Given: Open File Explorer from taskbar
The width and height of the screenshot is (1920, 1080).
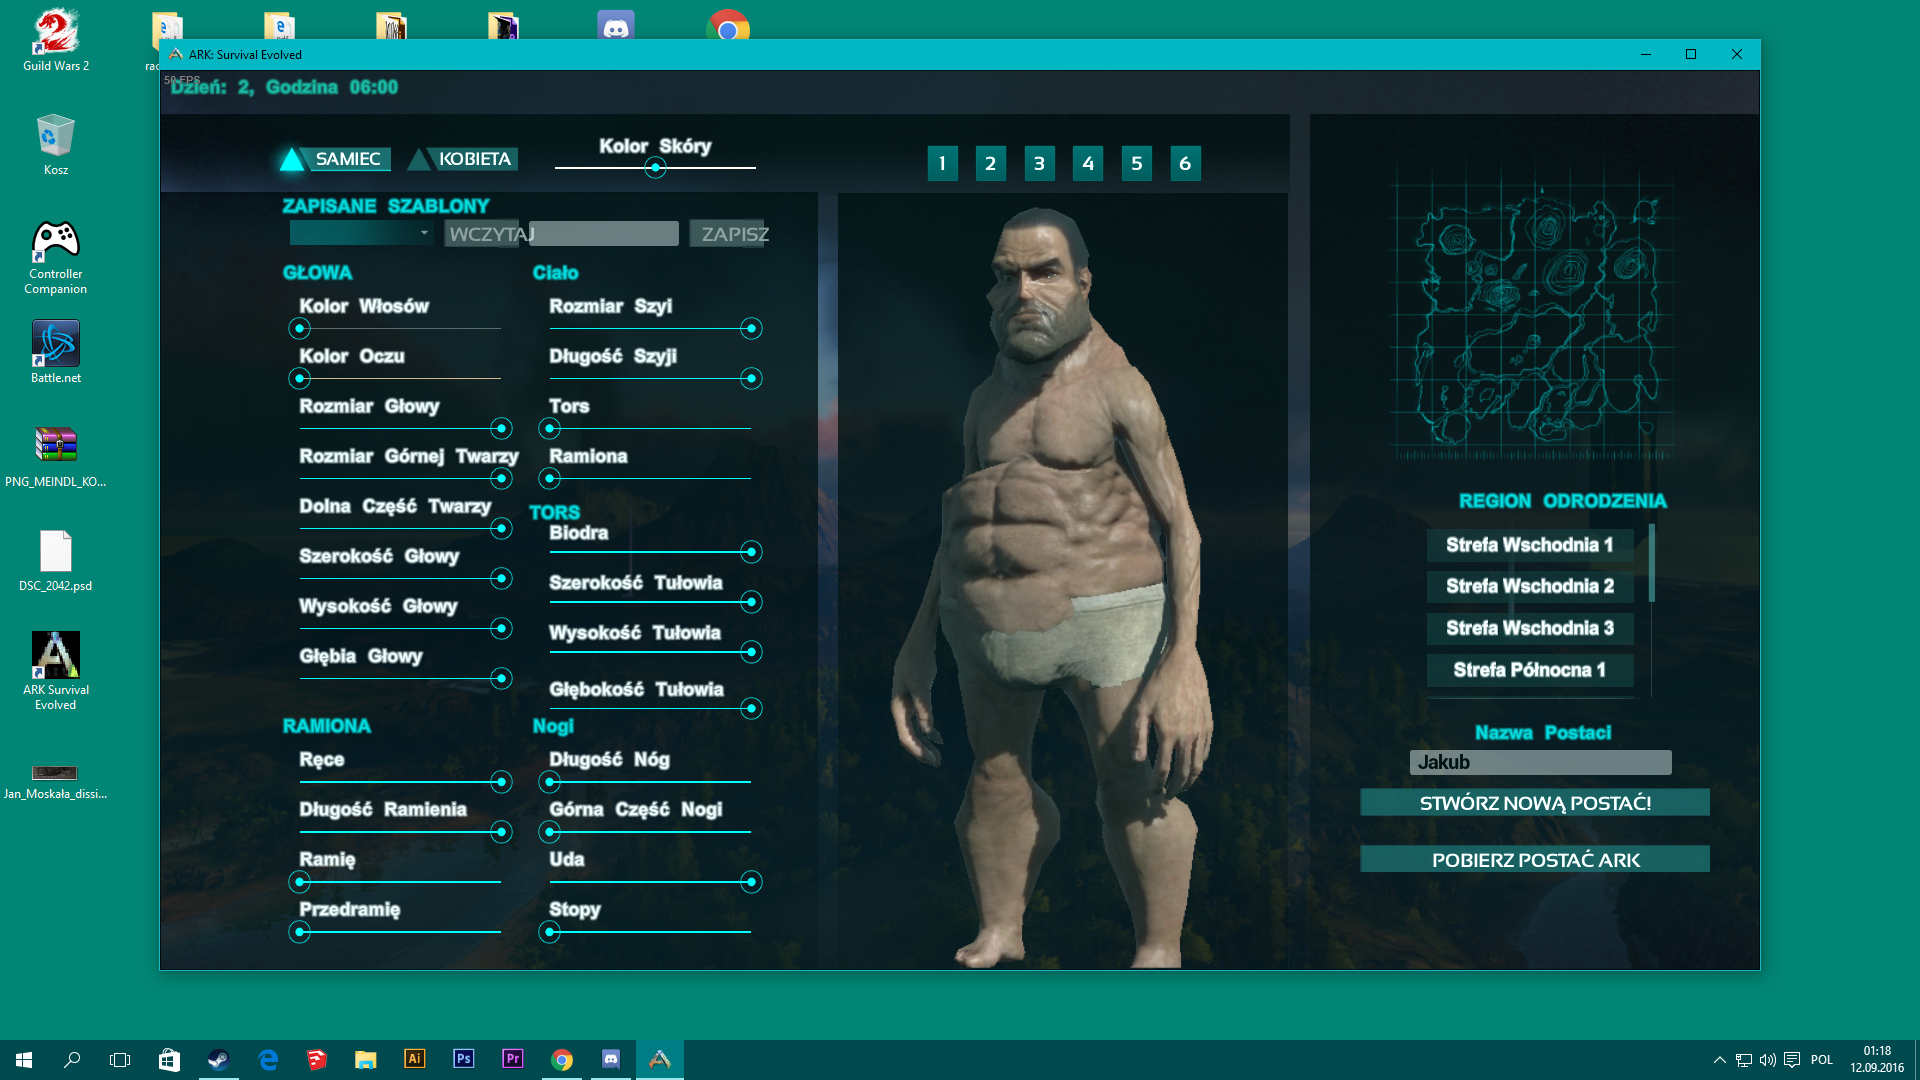Looking at the screenshot, I should click(365, 1060).
